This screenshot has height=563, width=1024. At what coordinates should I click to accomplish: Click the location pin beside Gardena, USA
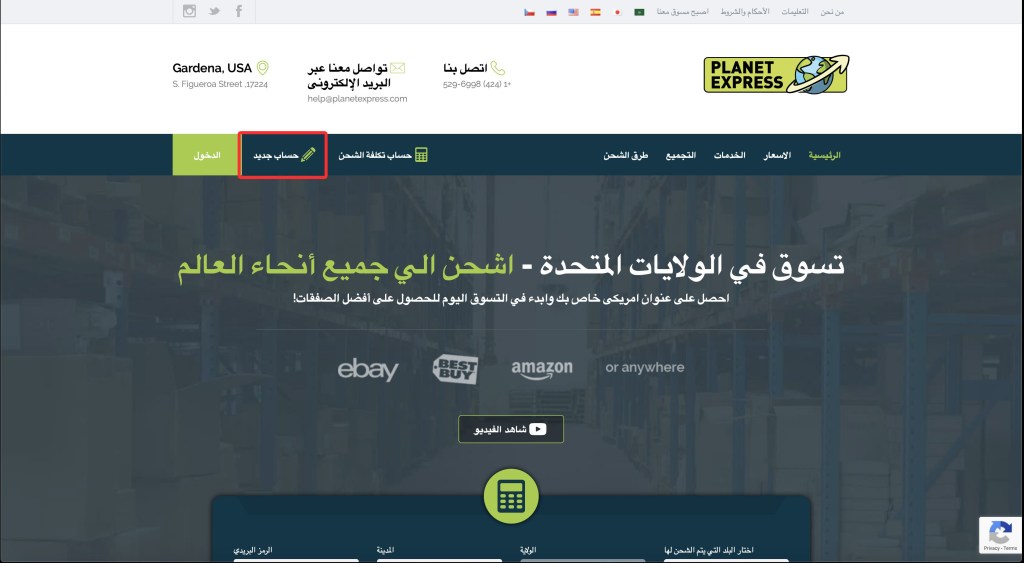coord(263,68)
